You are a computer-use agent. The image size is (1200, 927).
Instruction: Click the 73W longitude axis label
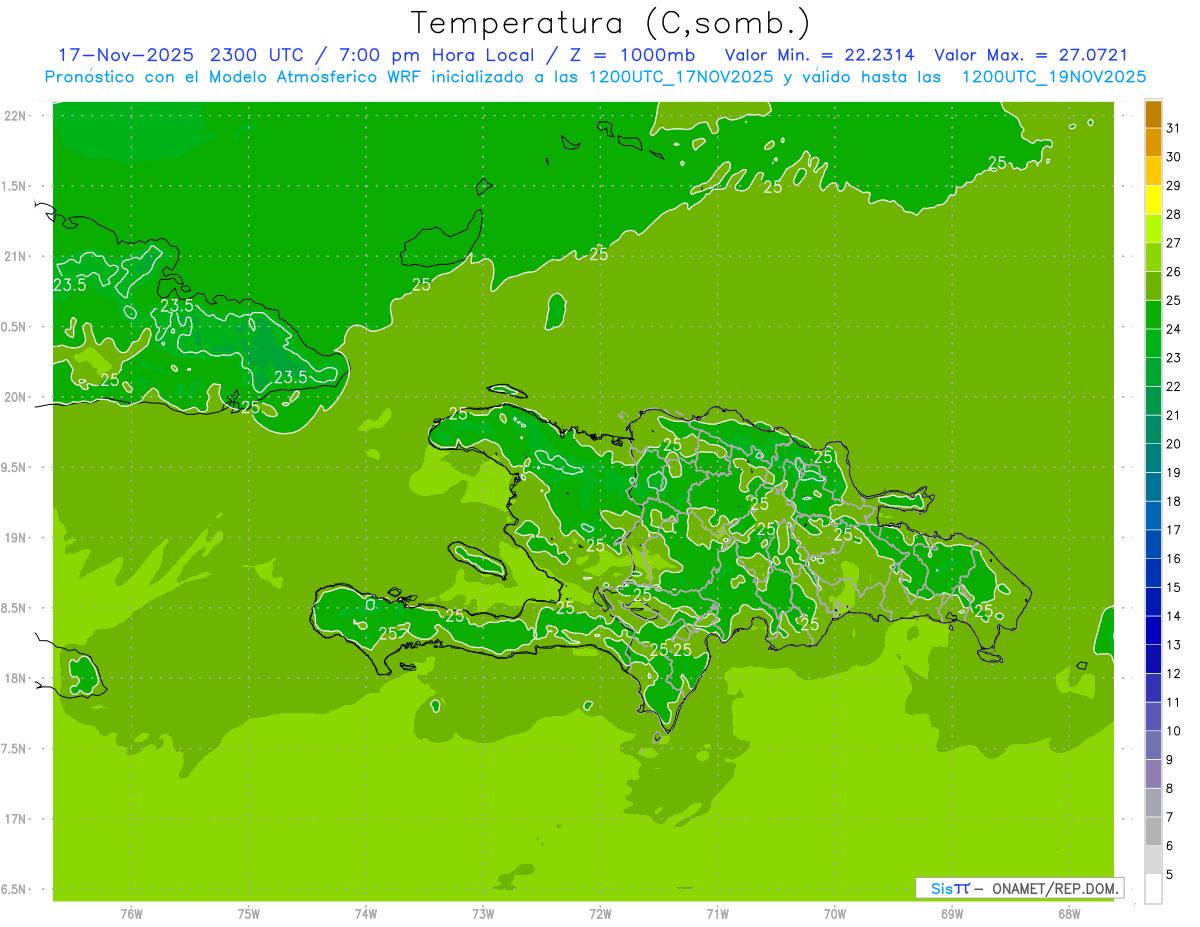coord(483,913)
